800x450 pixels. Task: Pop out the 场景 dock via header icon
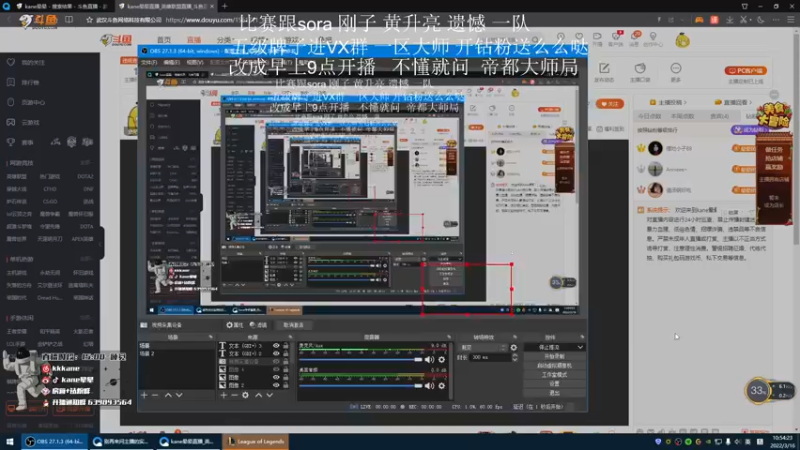pyautogui.click(x=210, y=337)
